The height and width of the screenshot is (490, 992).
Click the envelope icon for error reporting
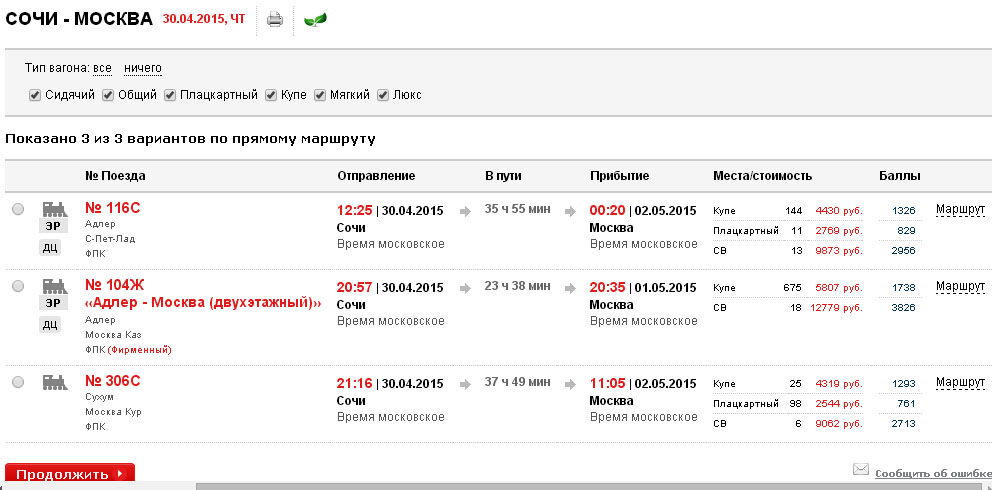tap(860, 469)
